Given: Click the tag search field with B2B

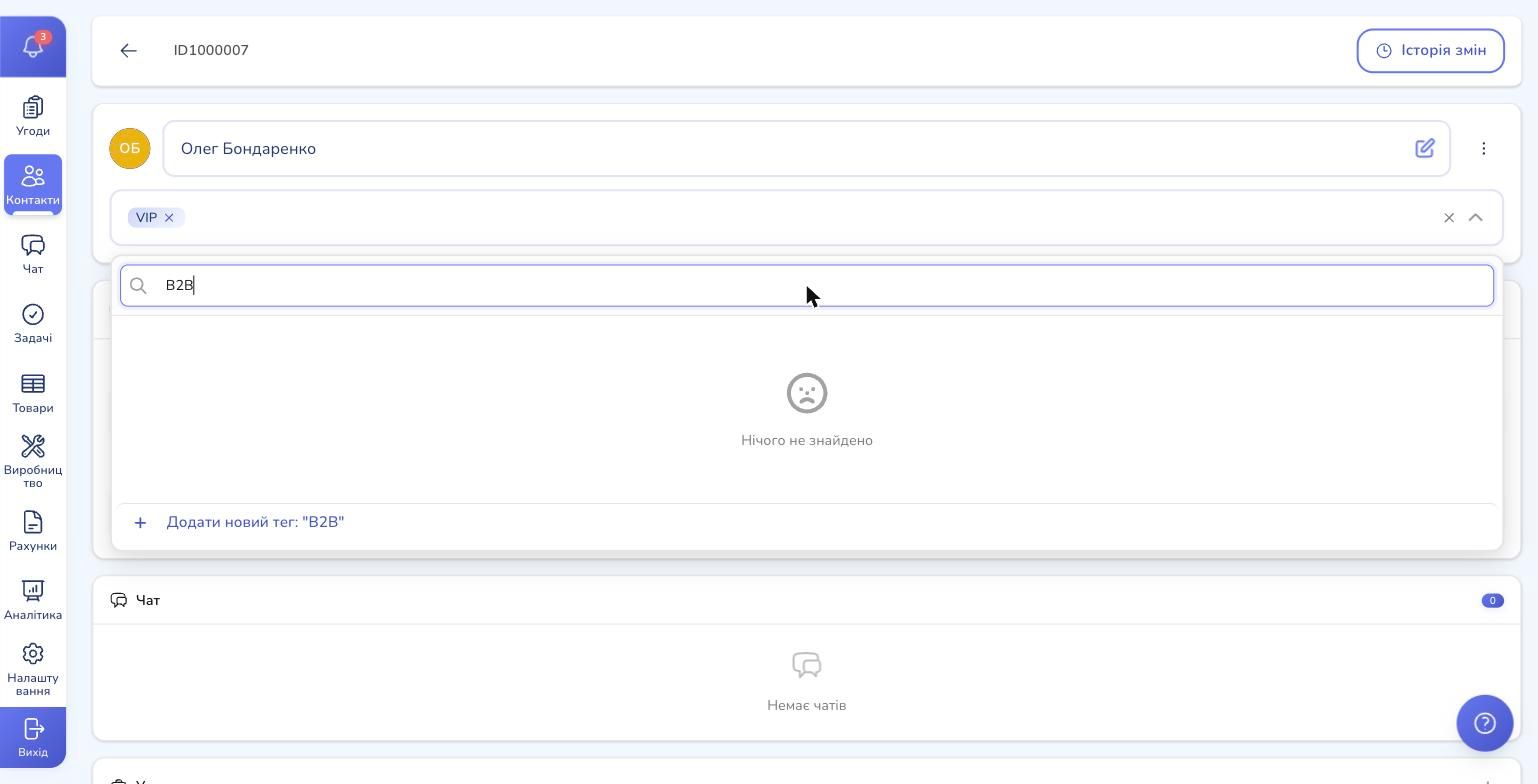Looking at the screenshot, I should coord(807,285).
